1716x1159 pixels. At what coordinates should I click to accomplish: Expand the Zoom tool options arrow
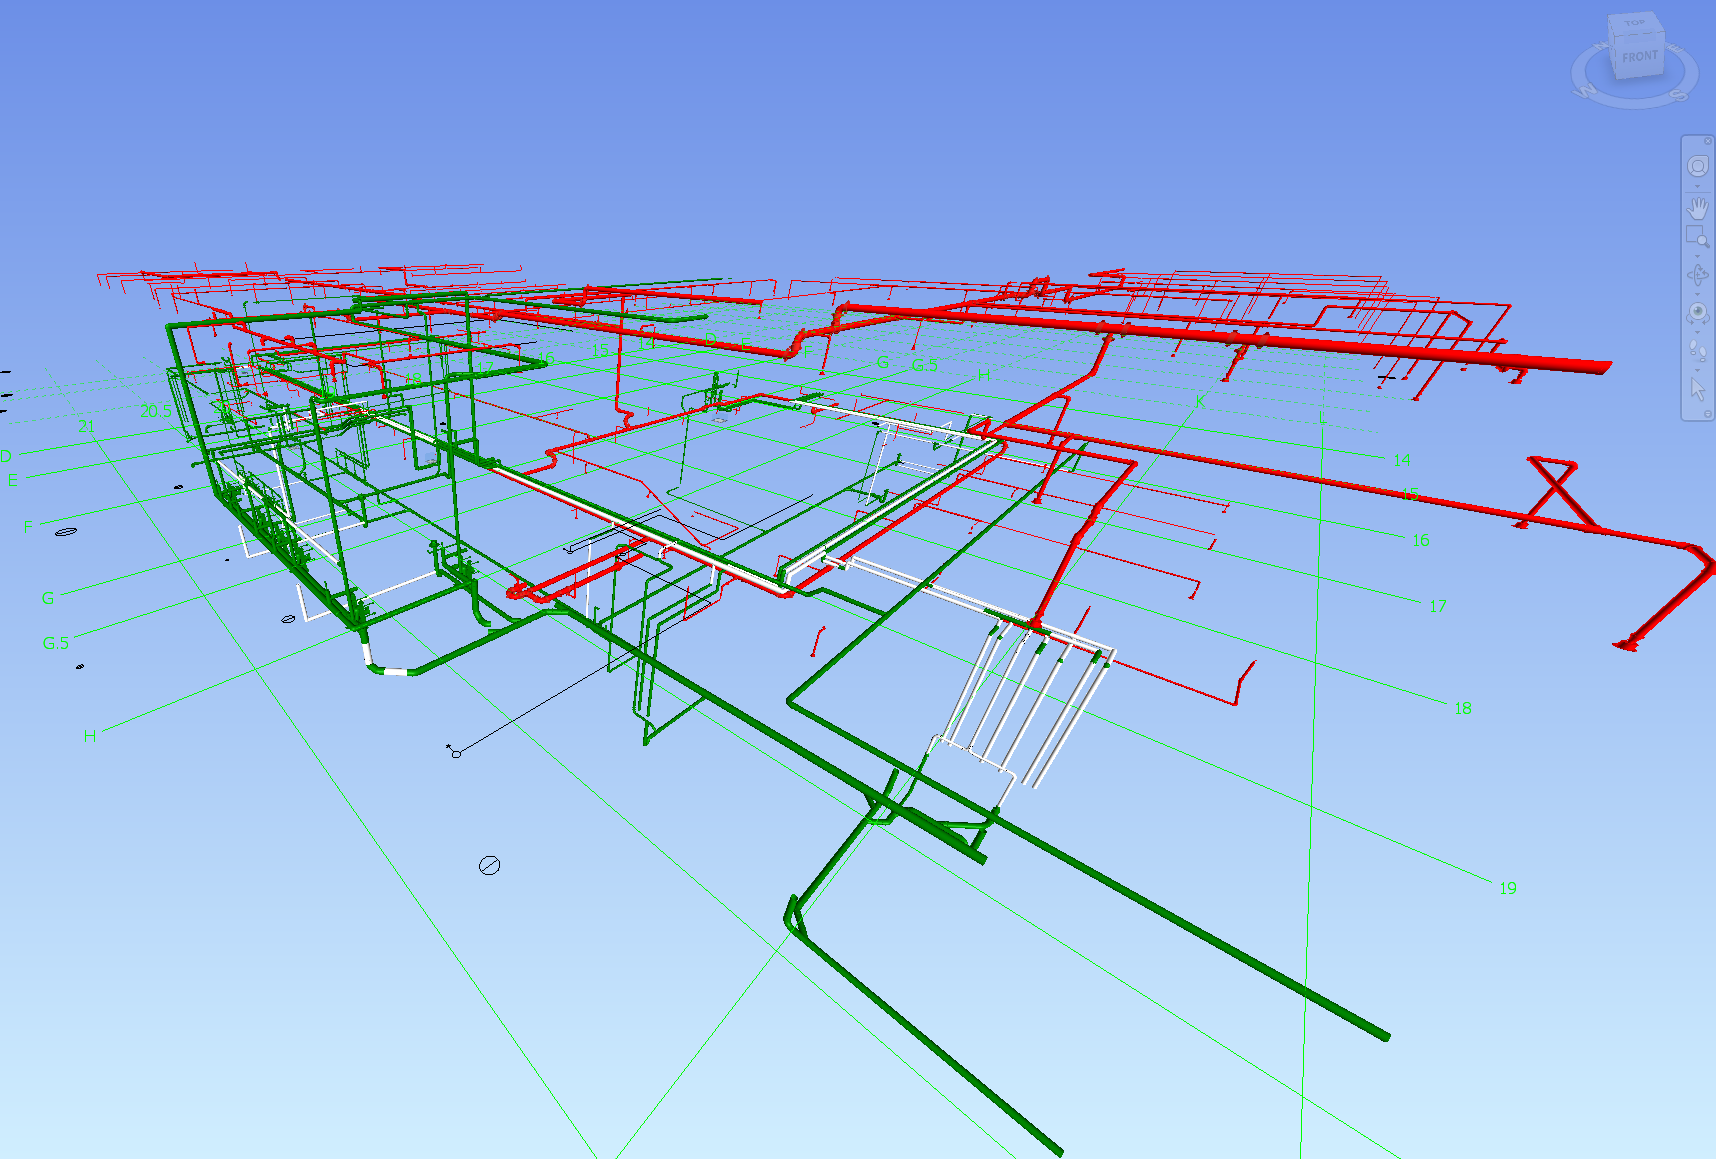coord(1698,254)
